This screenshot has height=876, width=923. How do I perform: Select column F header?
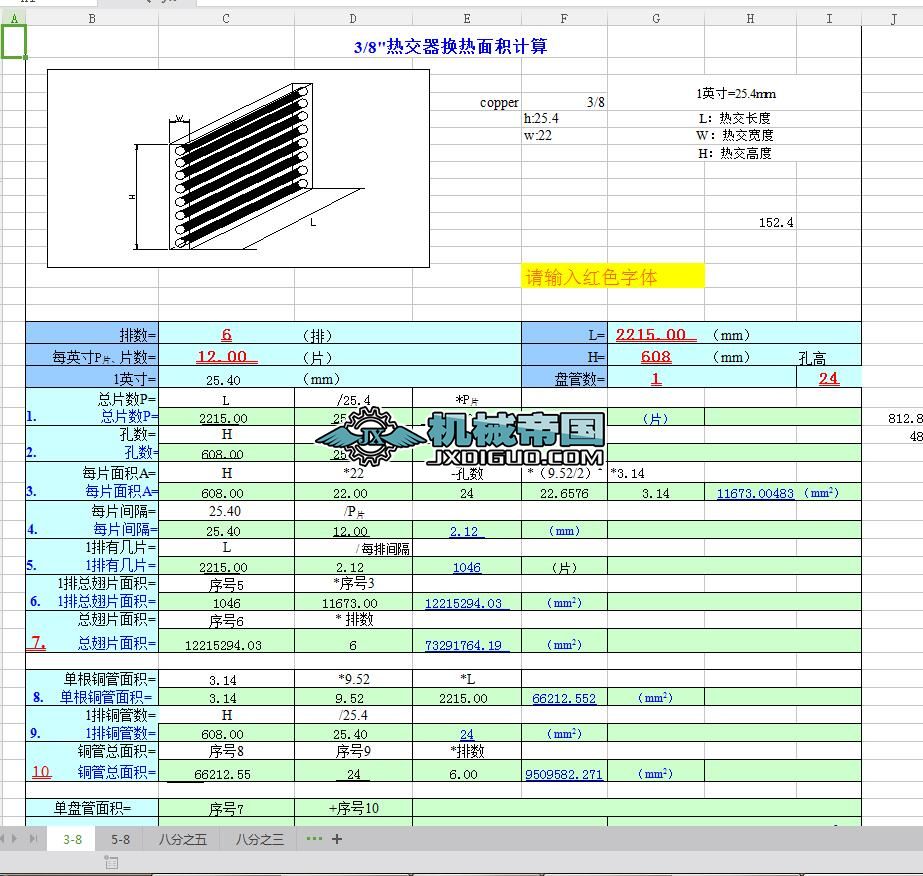(x=564, y=19)
